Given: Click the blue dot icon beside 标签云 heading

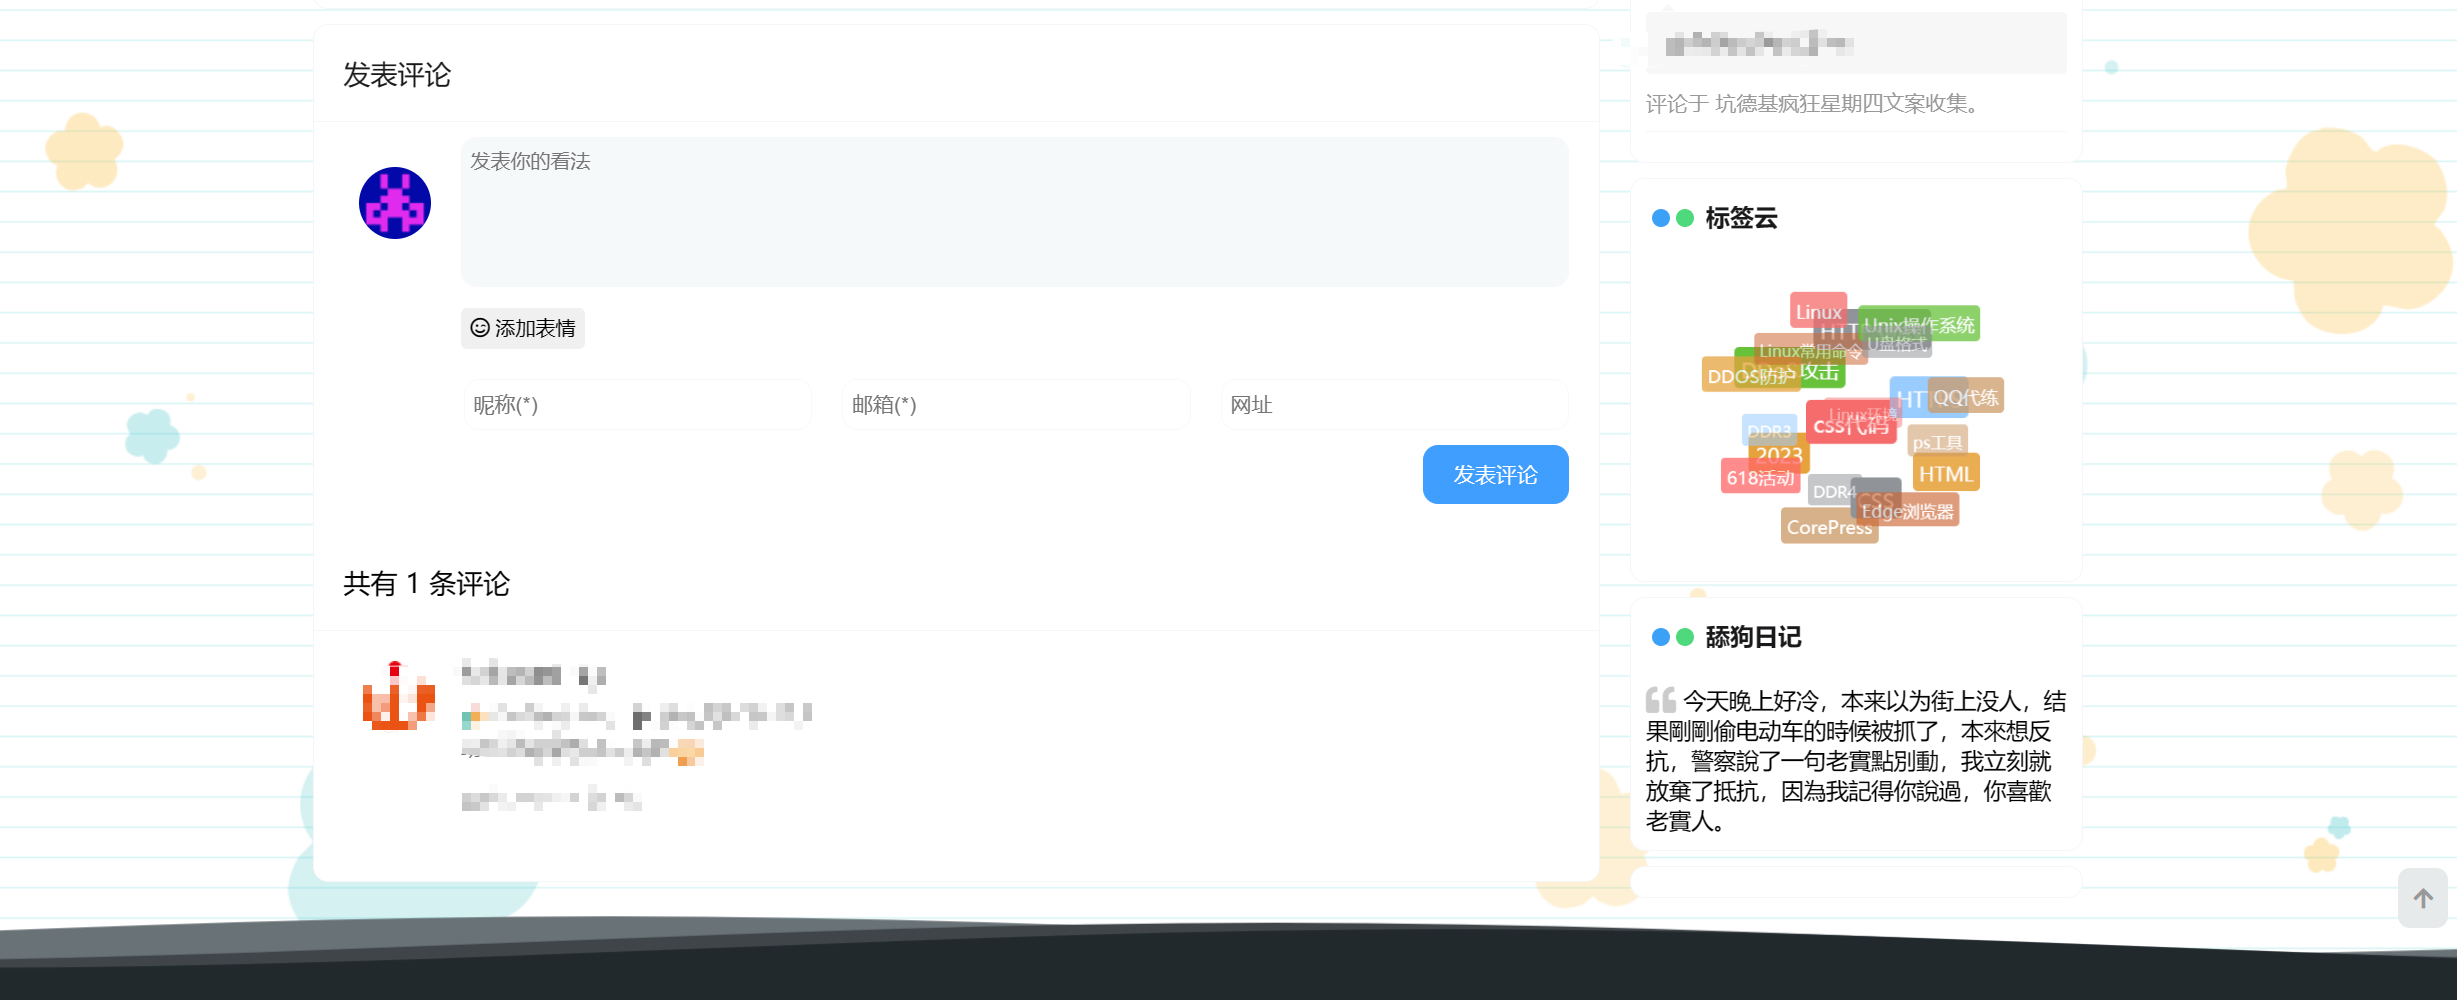Looking at the screenshot, I should pos(1660,218).
